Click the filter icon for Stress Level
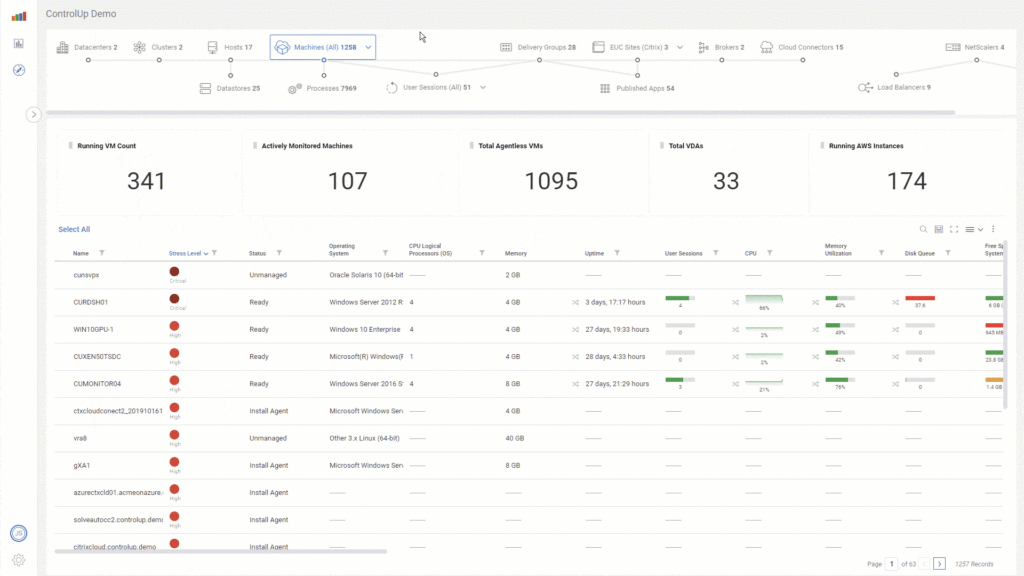1024x576 pixels. point(214,253)
